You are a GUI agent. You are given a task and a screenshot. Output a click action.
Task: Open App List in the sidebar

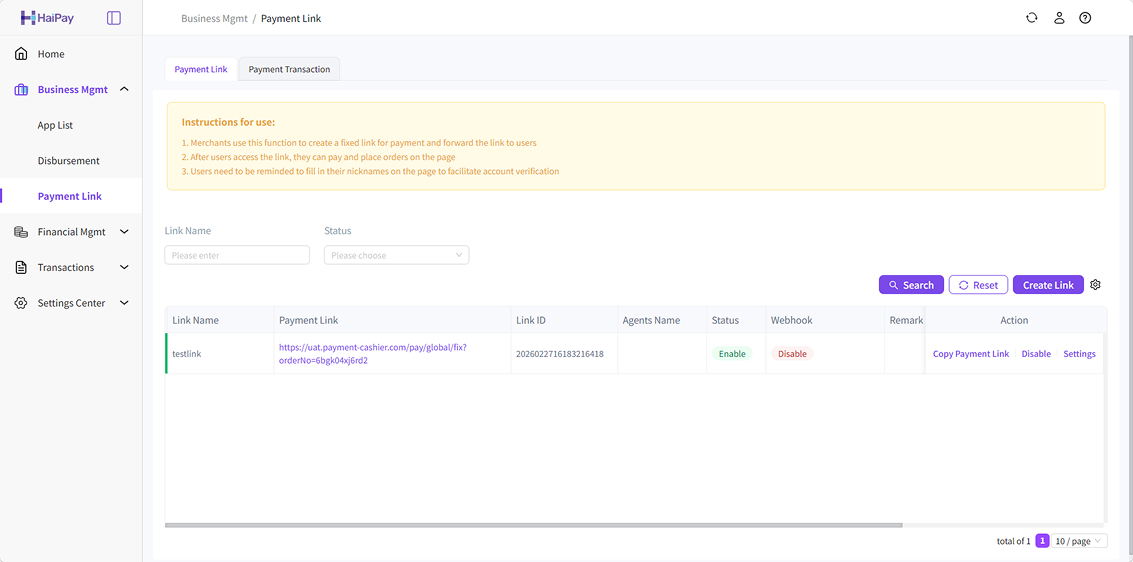point(55,125)
